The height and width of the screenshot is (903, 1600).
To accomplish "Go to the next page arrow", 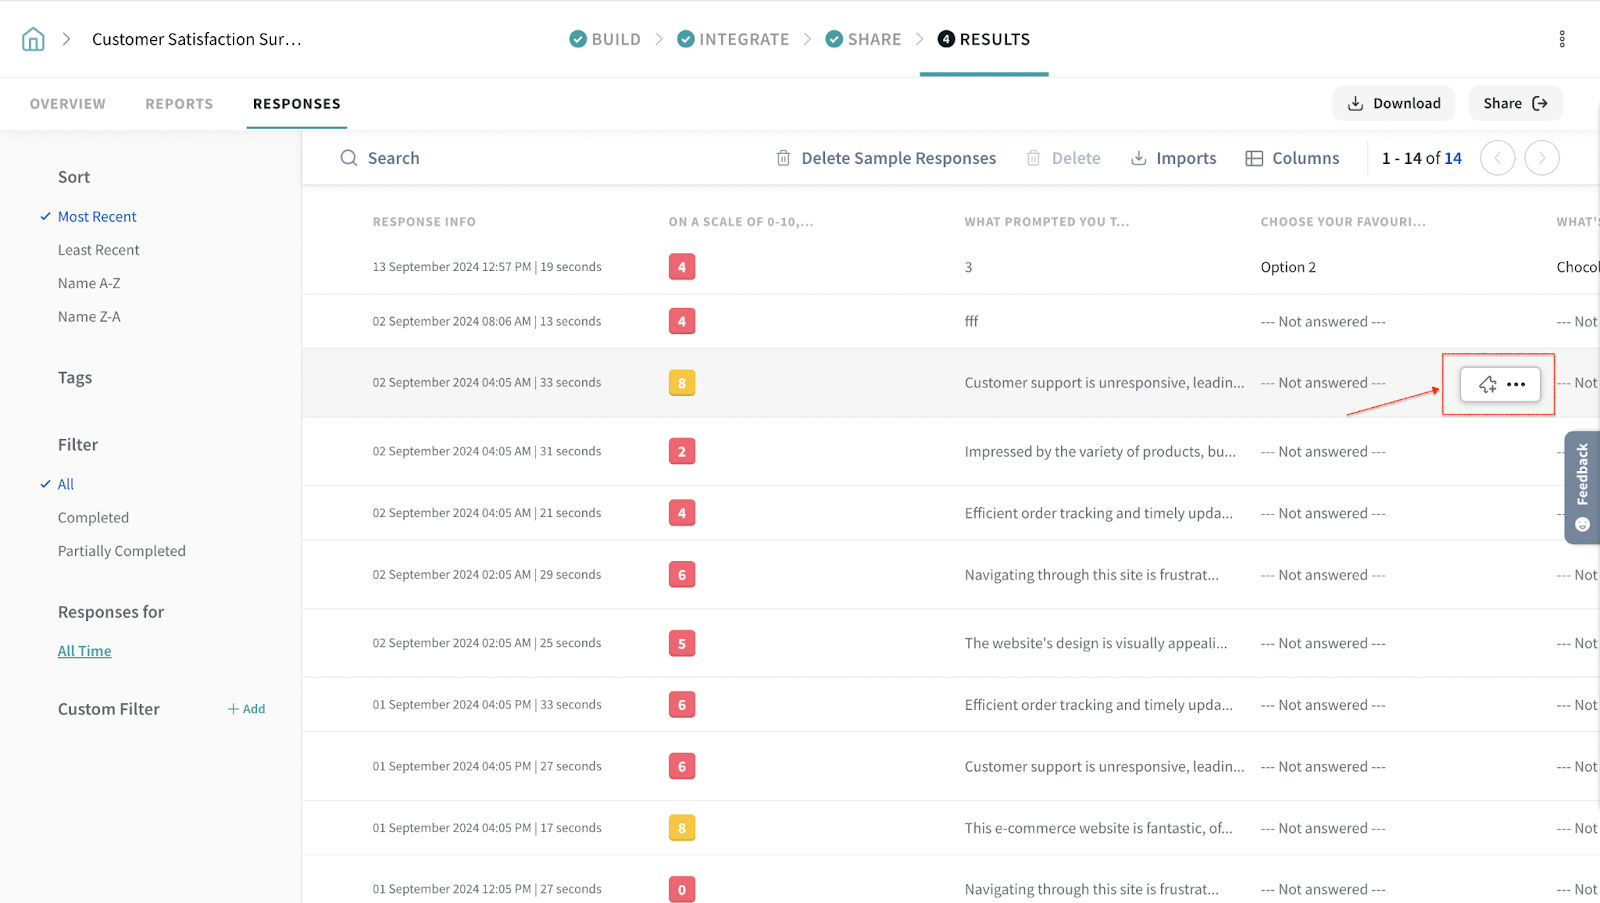I will (1541, 158).
